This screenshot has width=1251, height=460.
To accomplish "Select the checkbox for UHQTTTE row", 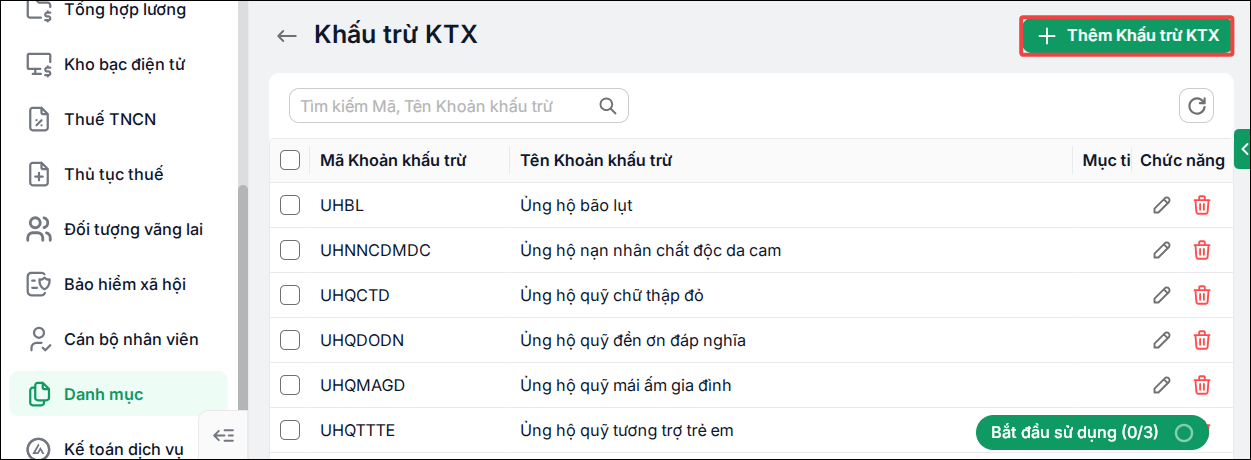I will (x=290, y=430).
